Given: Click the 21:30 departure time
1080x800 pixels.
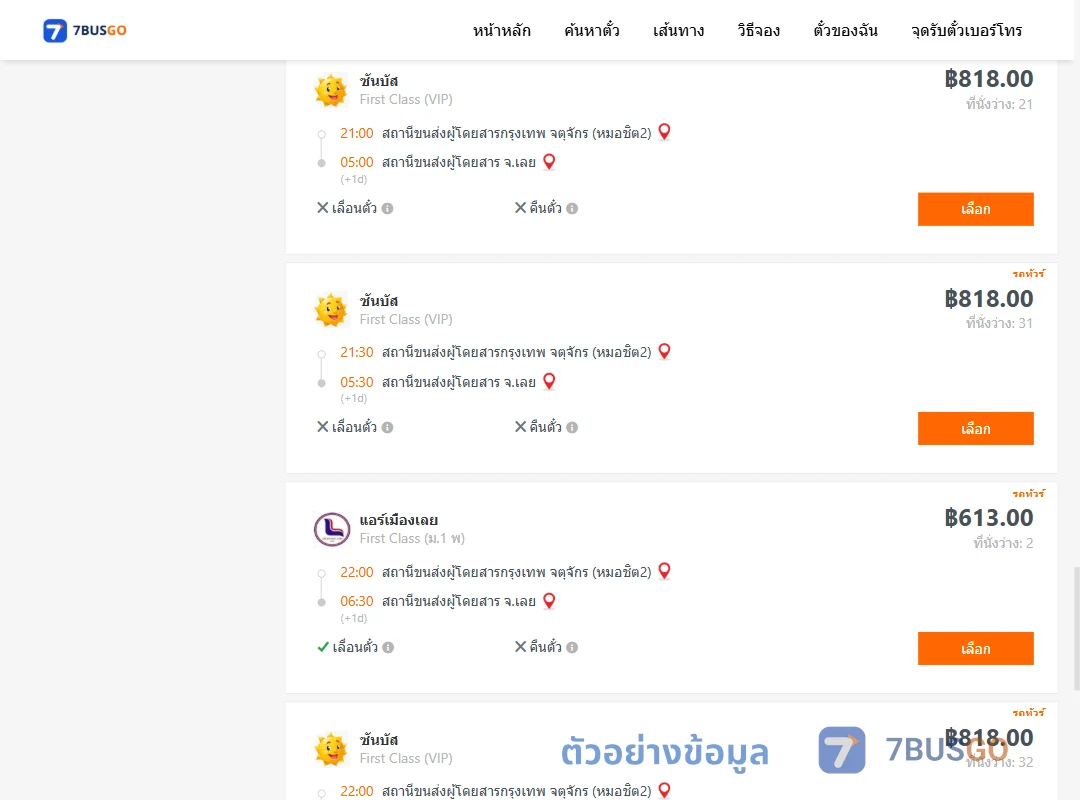Looking at the screenshot, I should (x=357, y=352).
